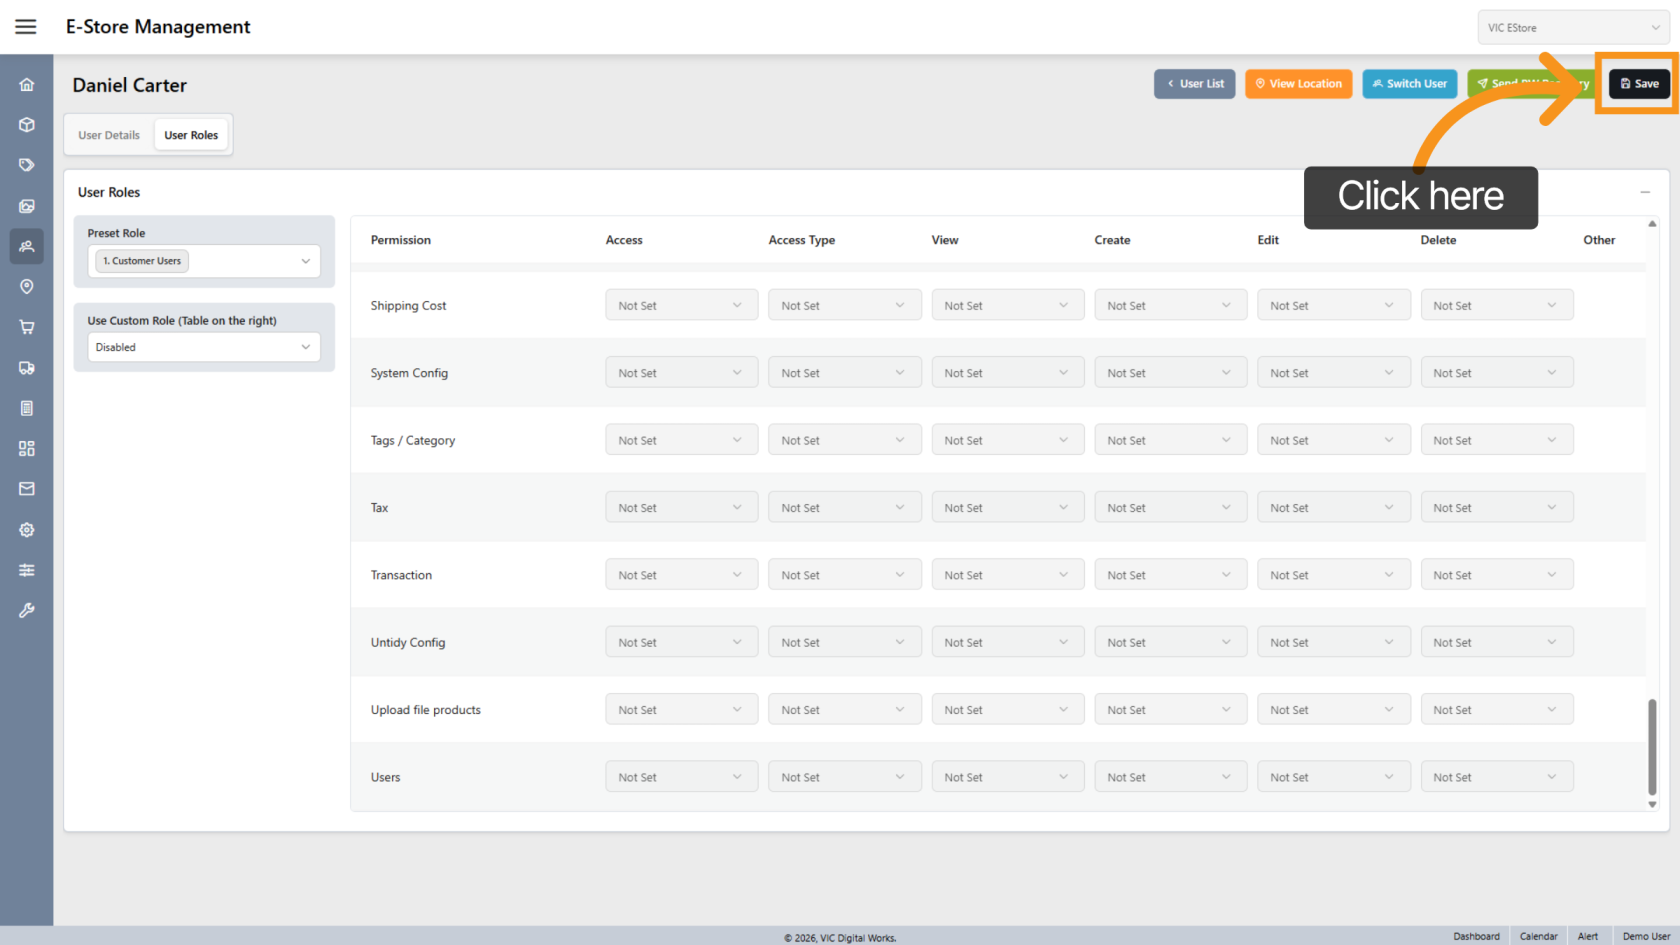Open Shipping Cost Access dropdown
Image resolution: width=1680 pixels, height=945 pixels.
coord(681,306)
